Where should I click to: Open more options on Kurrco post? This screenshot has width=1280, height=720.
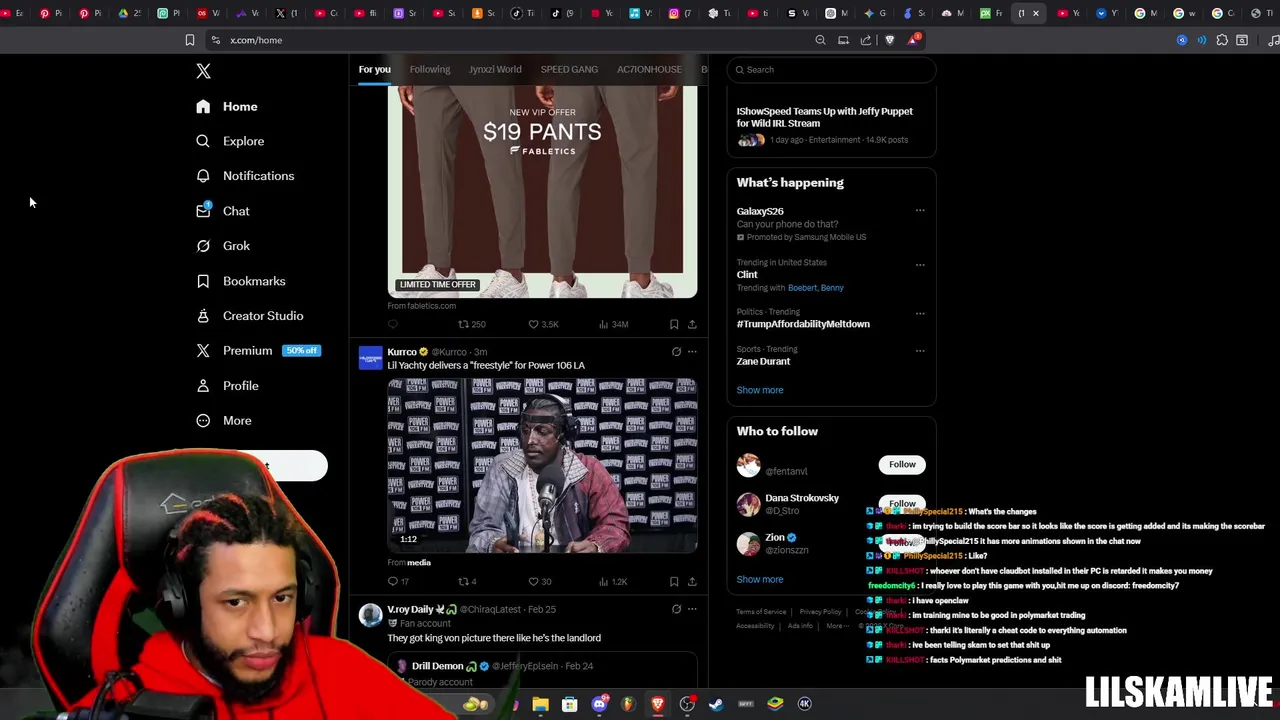pos(692,352)
